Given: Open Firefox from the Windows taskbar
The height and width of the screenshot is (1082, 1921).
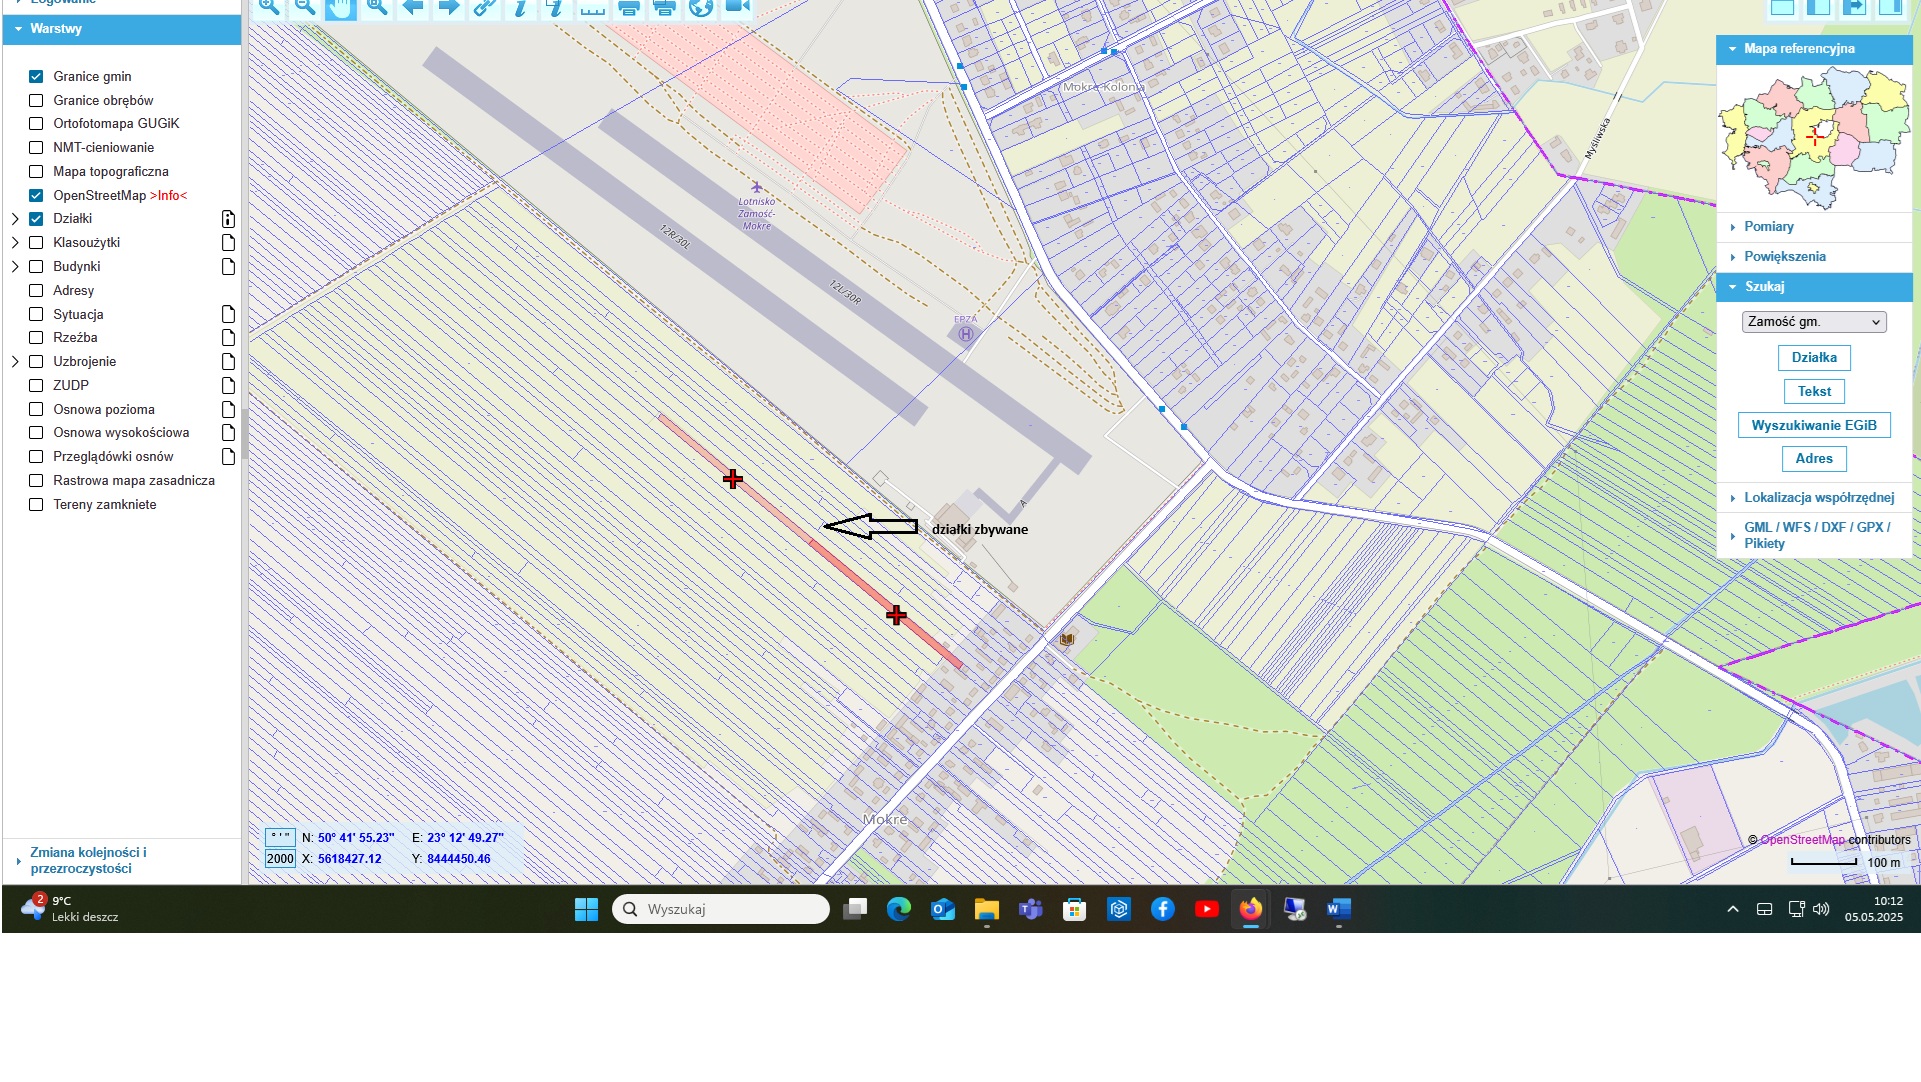Looking at the screenshot, I should (1250, 909).
